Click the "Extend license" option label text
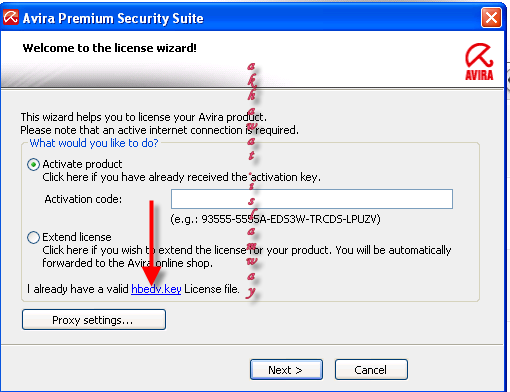 click(77, 237)
